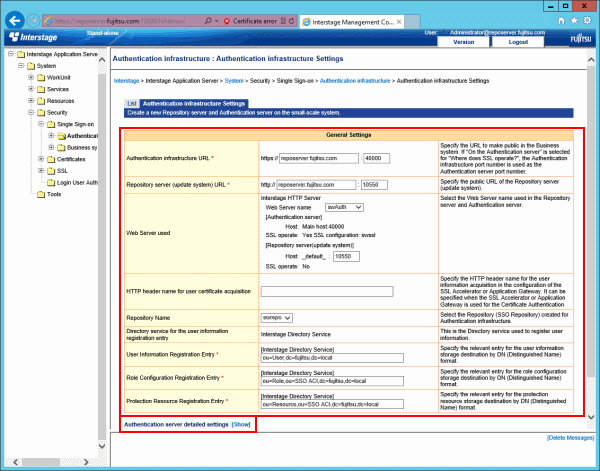Focus the HTTP header name input field
Image resolution: width=600 pixels, height=471 pixels.
point(327,292)
